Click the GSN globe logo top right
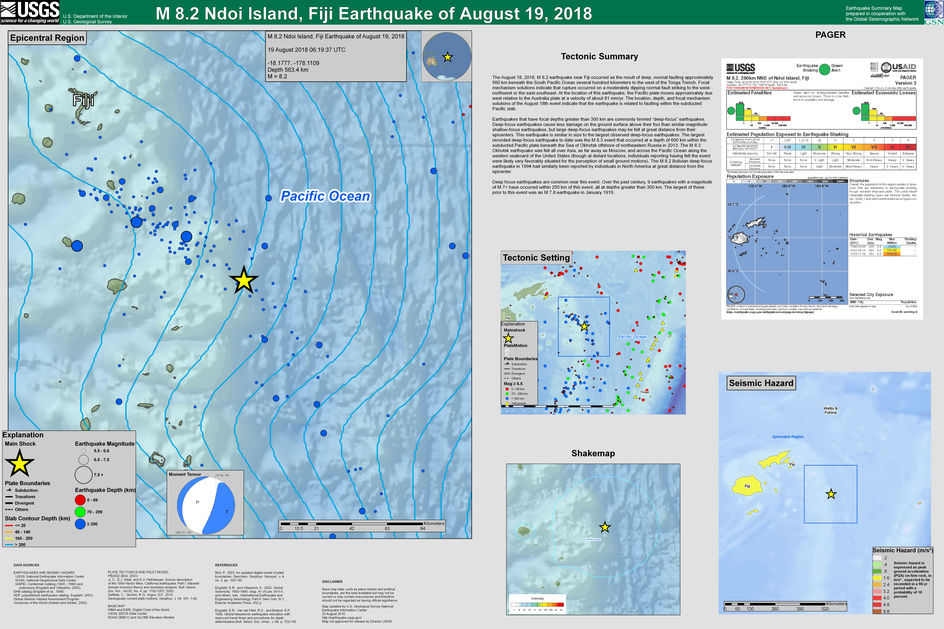Viewport: 944px width, 629px height. click(x=932, y=12)
